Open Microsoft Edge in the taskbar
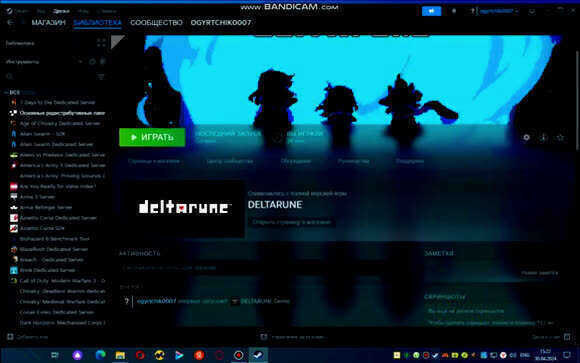Screen dimensions: 580x363 coord(100,355)
